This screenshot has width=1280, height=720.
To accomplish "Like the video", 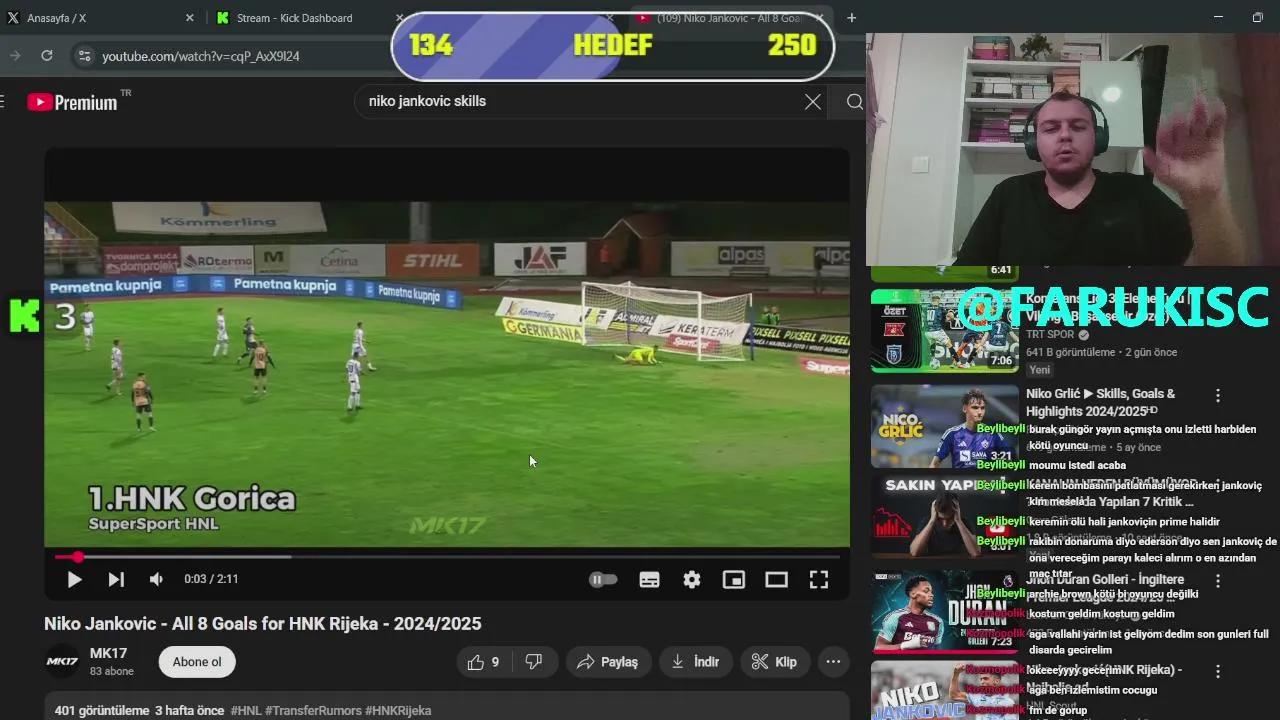I will point(483,662).
